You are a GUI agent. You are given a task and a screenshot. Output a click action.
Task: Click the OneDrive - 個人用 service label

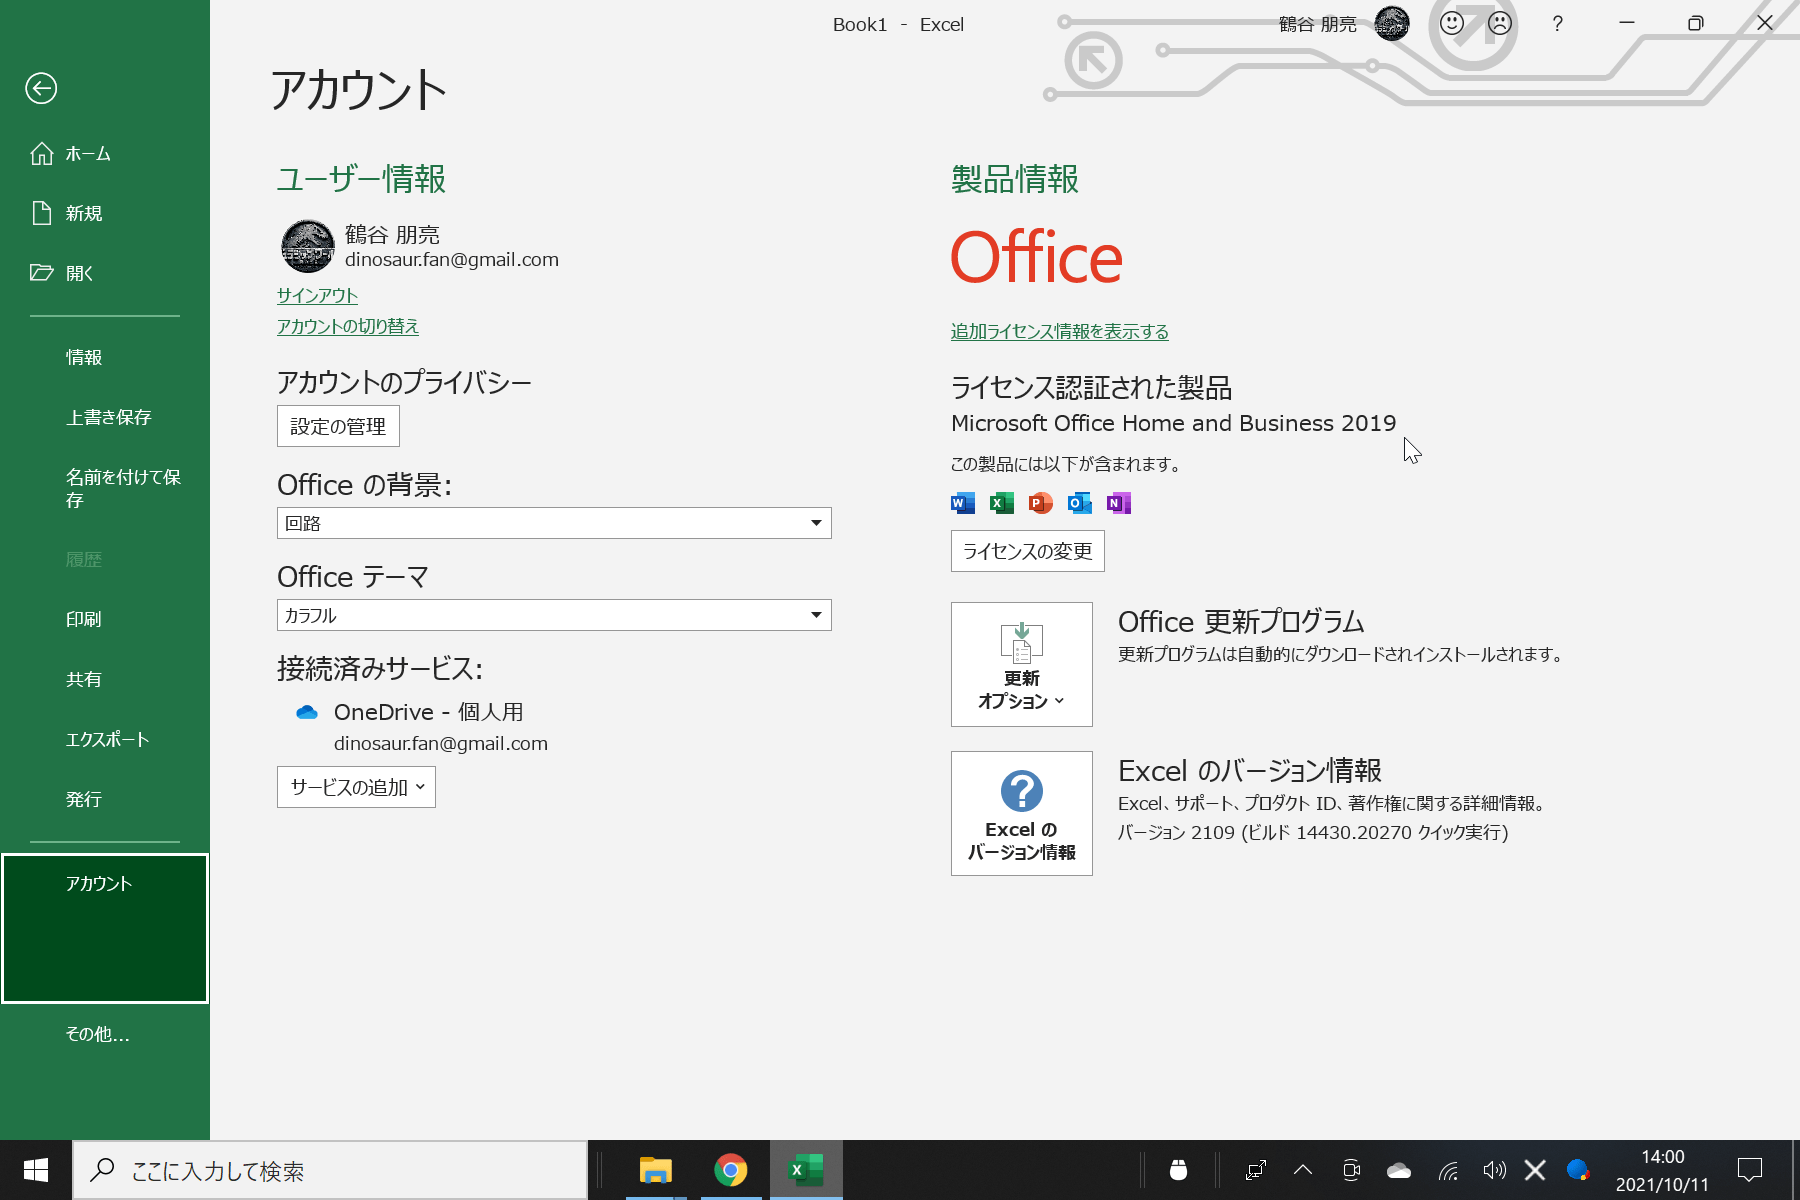[x=429, y=712]
